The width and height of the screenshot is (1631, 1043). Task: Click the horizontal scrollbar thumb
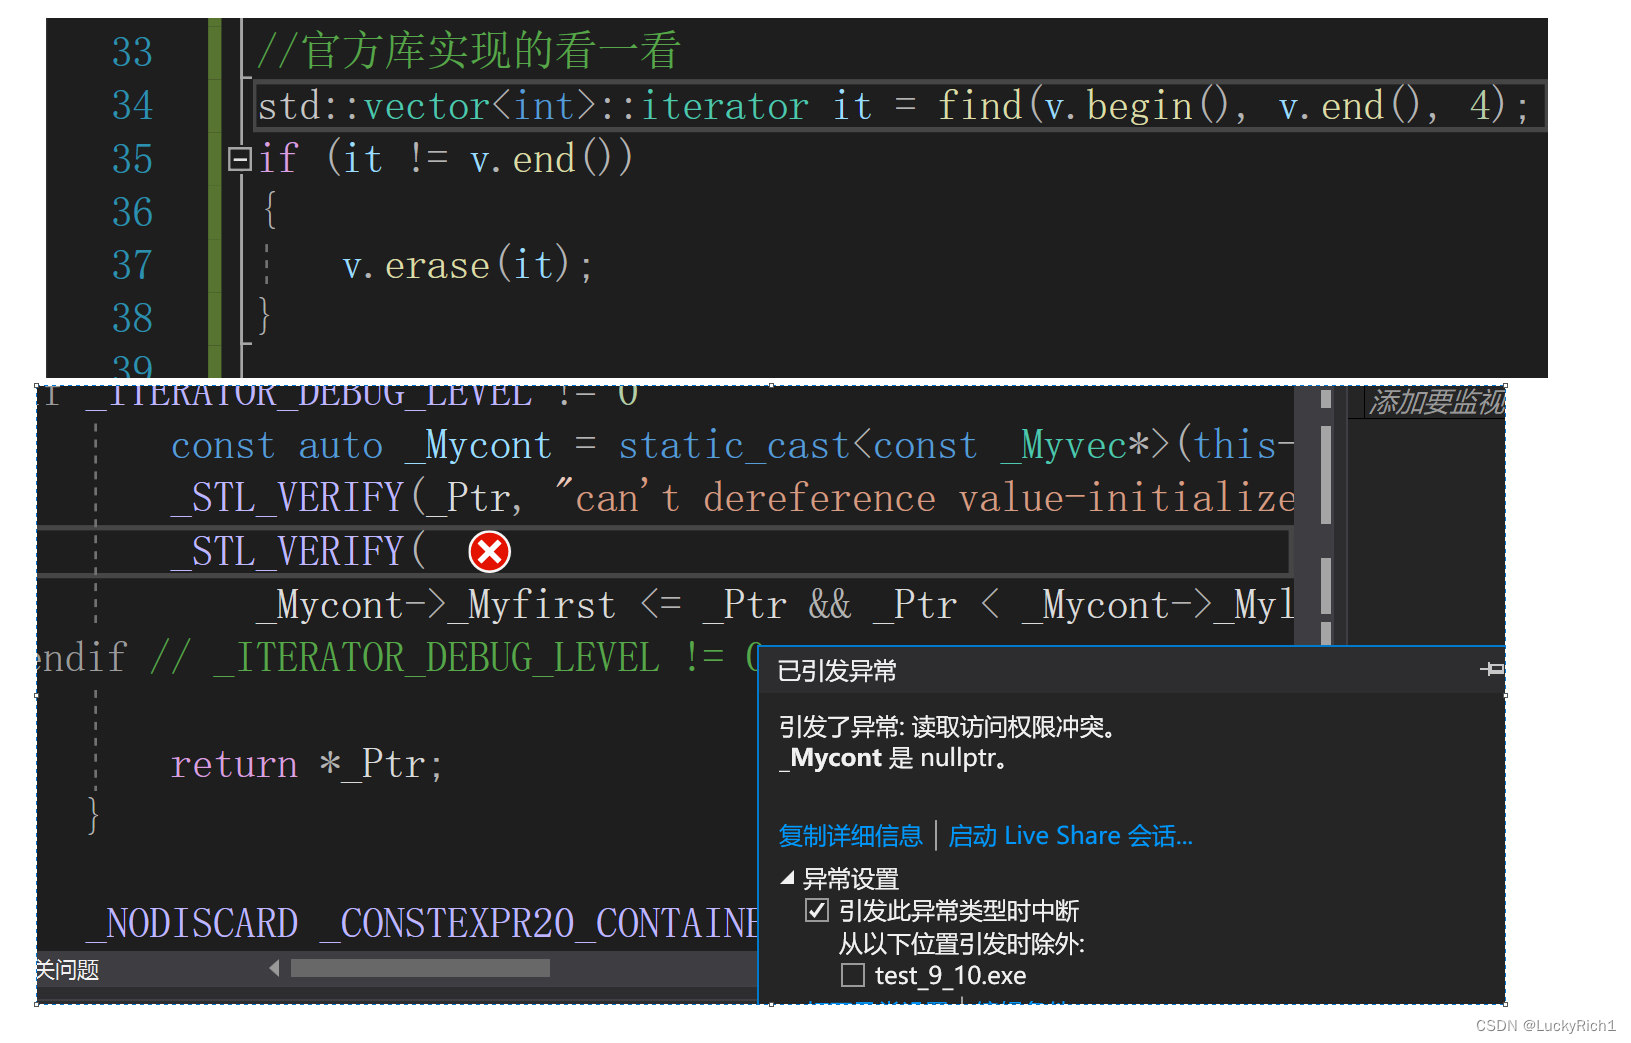tap(420, 968)
